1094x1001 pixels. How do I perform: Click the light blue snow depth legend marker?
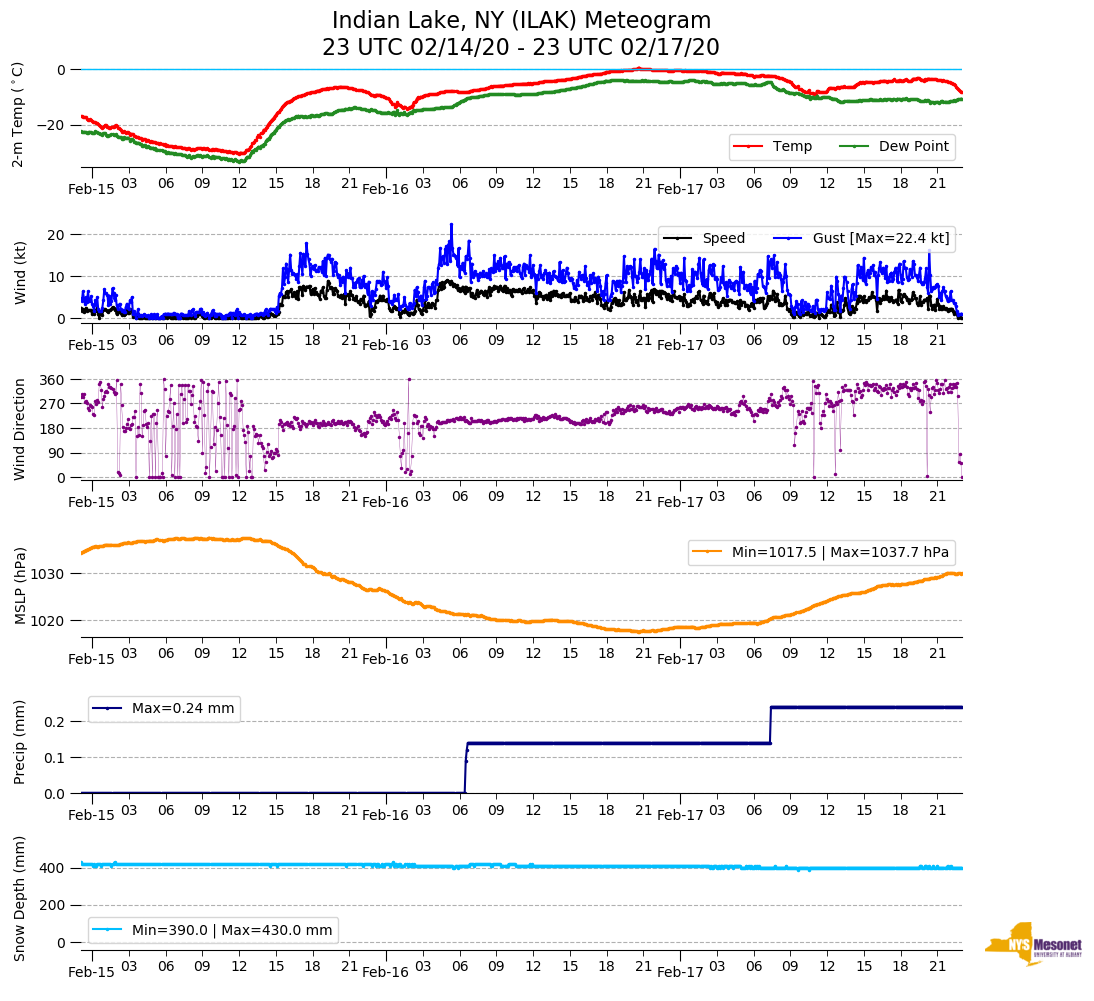109,930
